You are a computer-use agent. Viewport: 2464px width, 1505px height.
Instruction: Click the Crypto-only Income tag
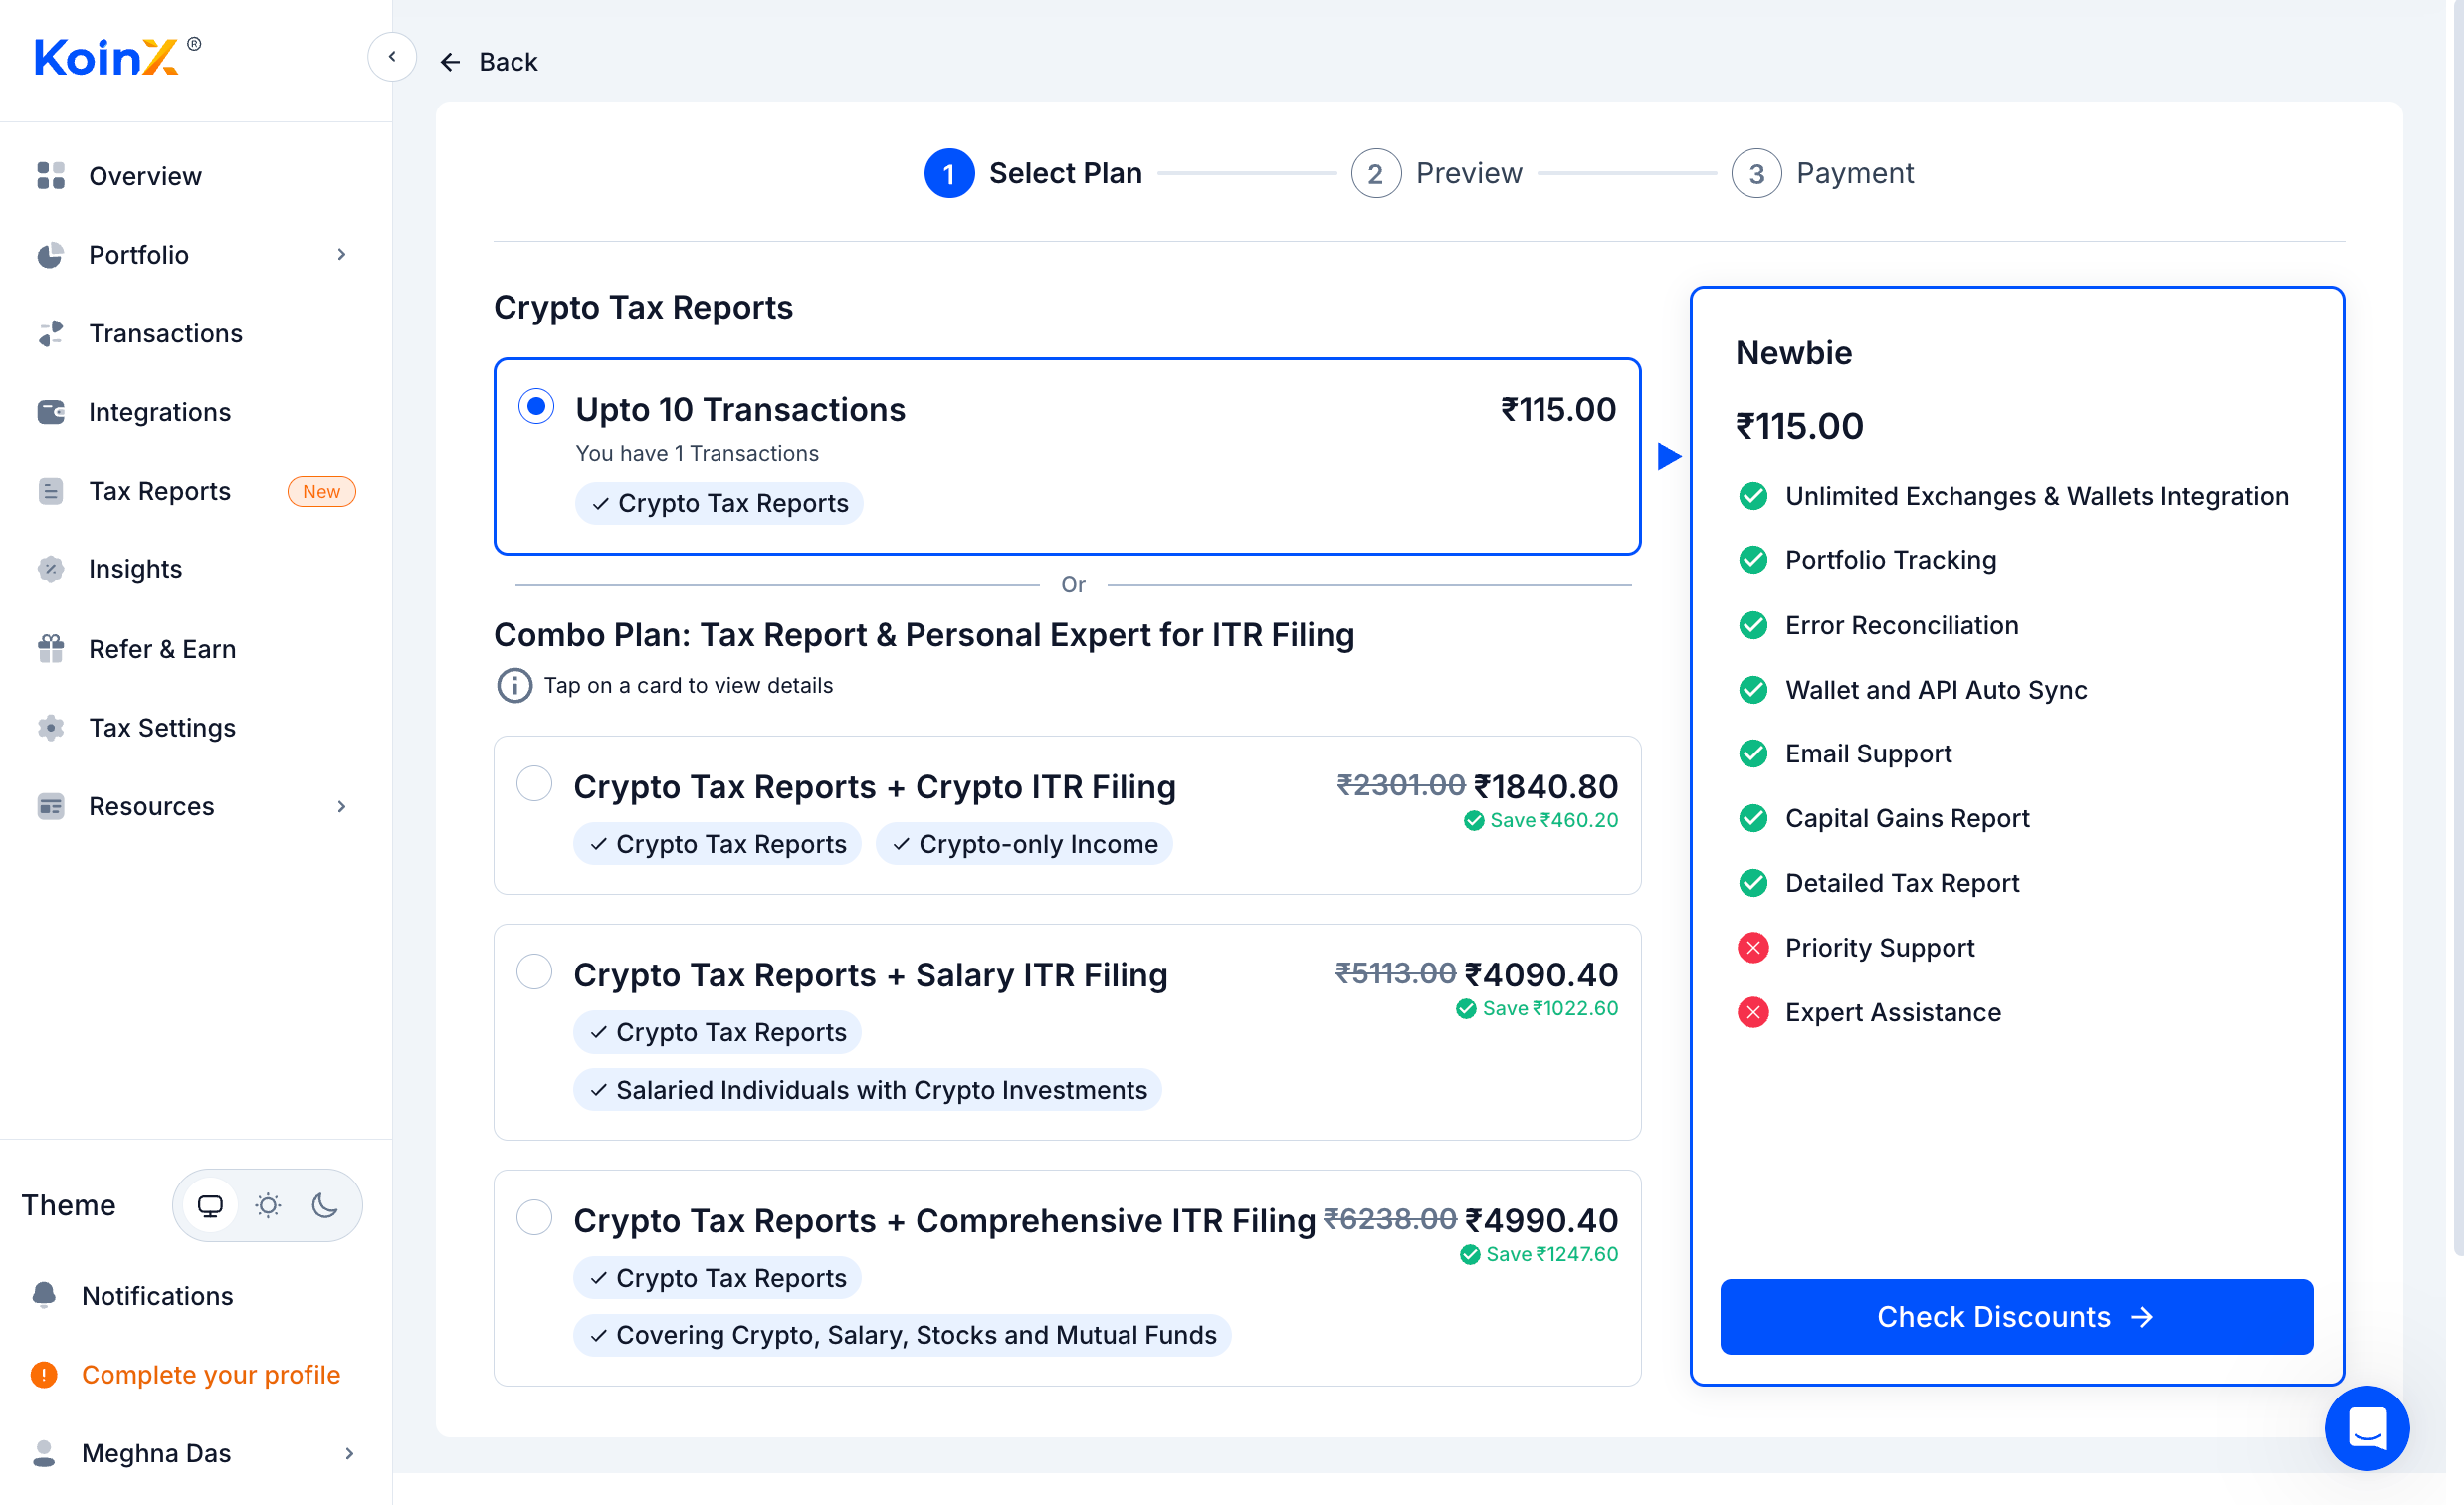(1025, 844)
